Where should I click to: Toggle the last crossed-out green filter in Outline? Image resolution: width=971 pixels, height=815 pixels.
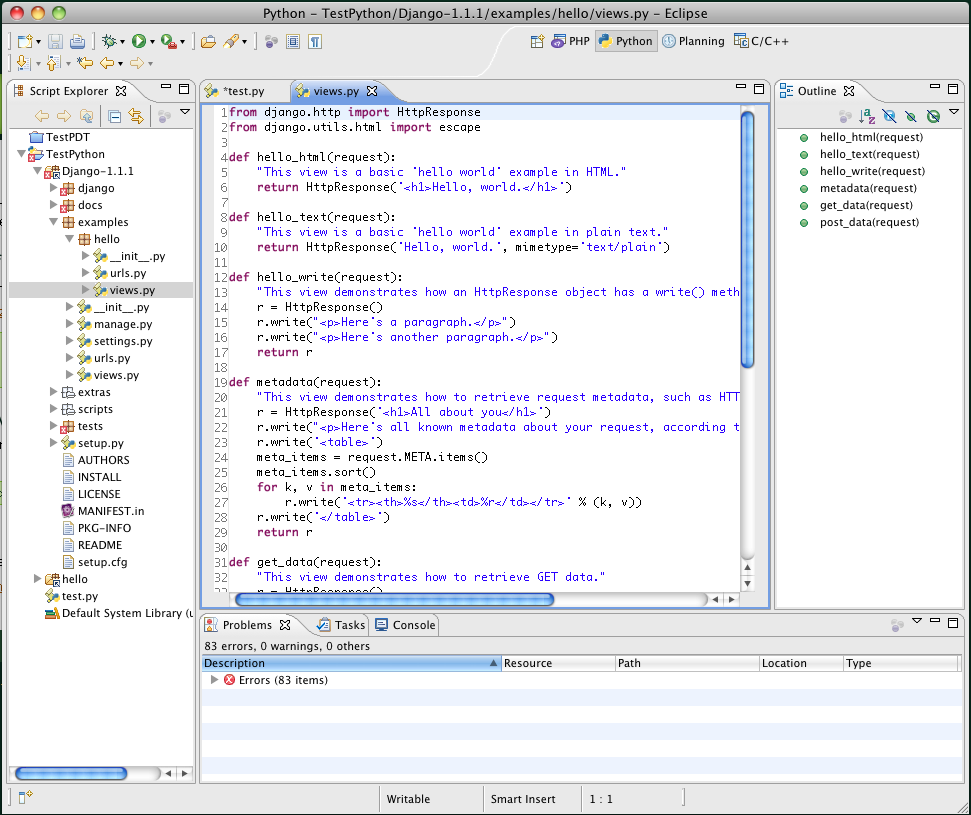933,116
